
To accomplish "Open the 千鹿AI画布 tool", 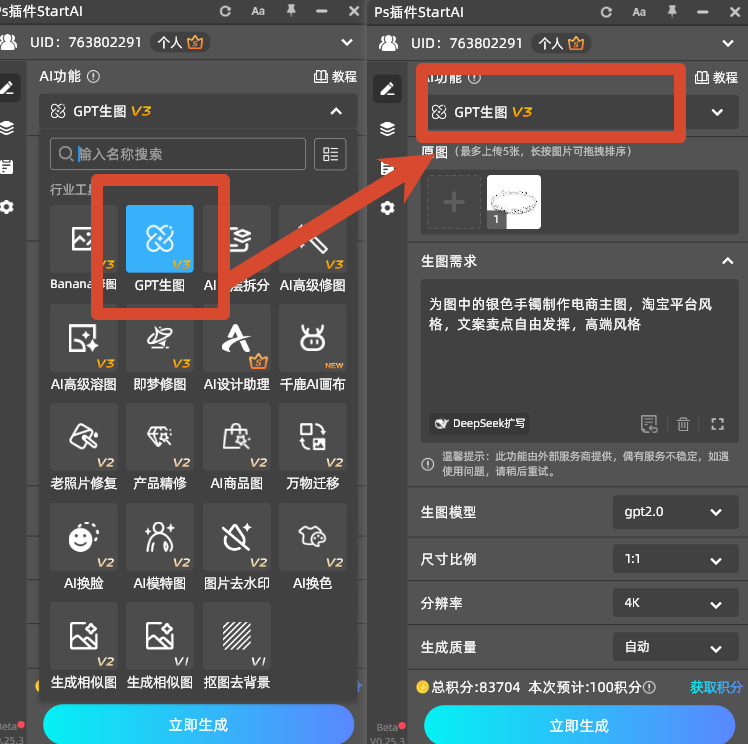I will coord(313,338).
